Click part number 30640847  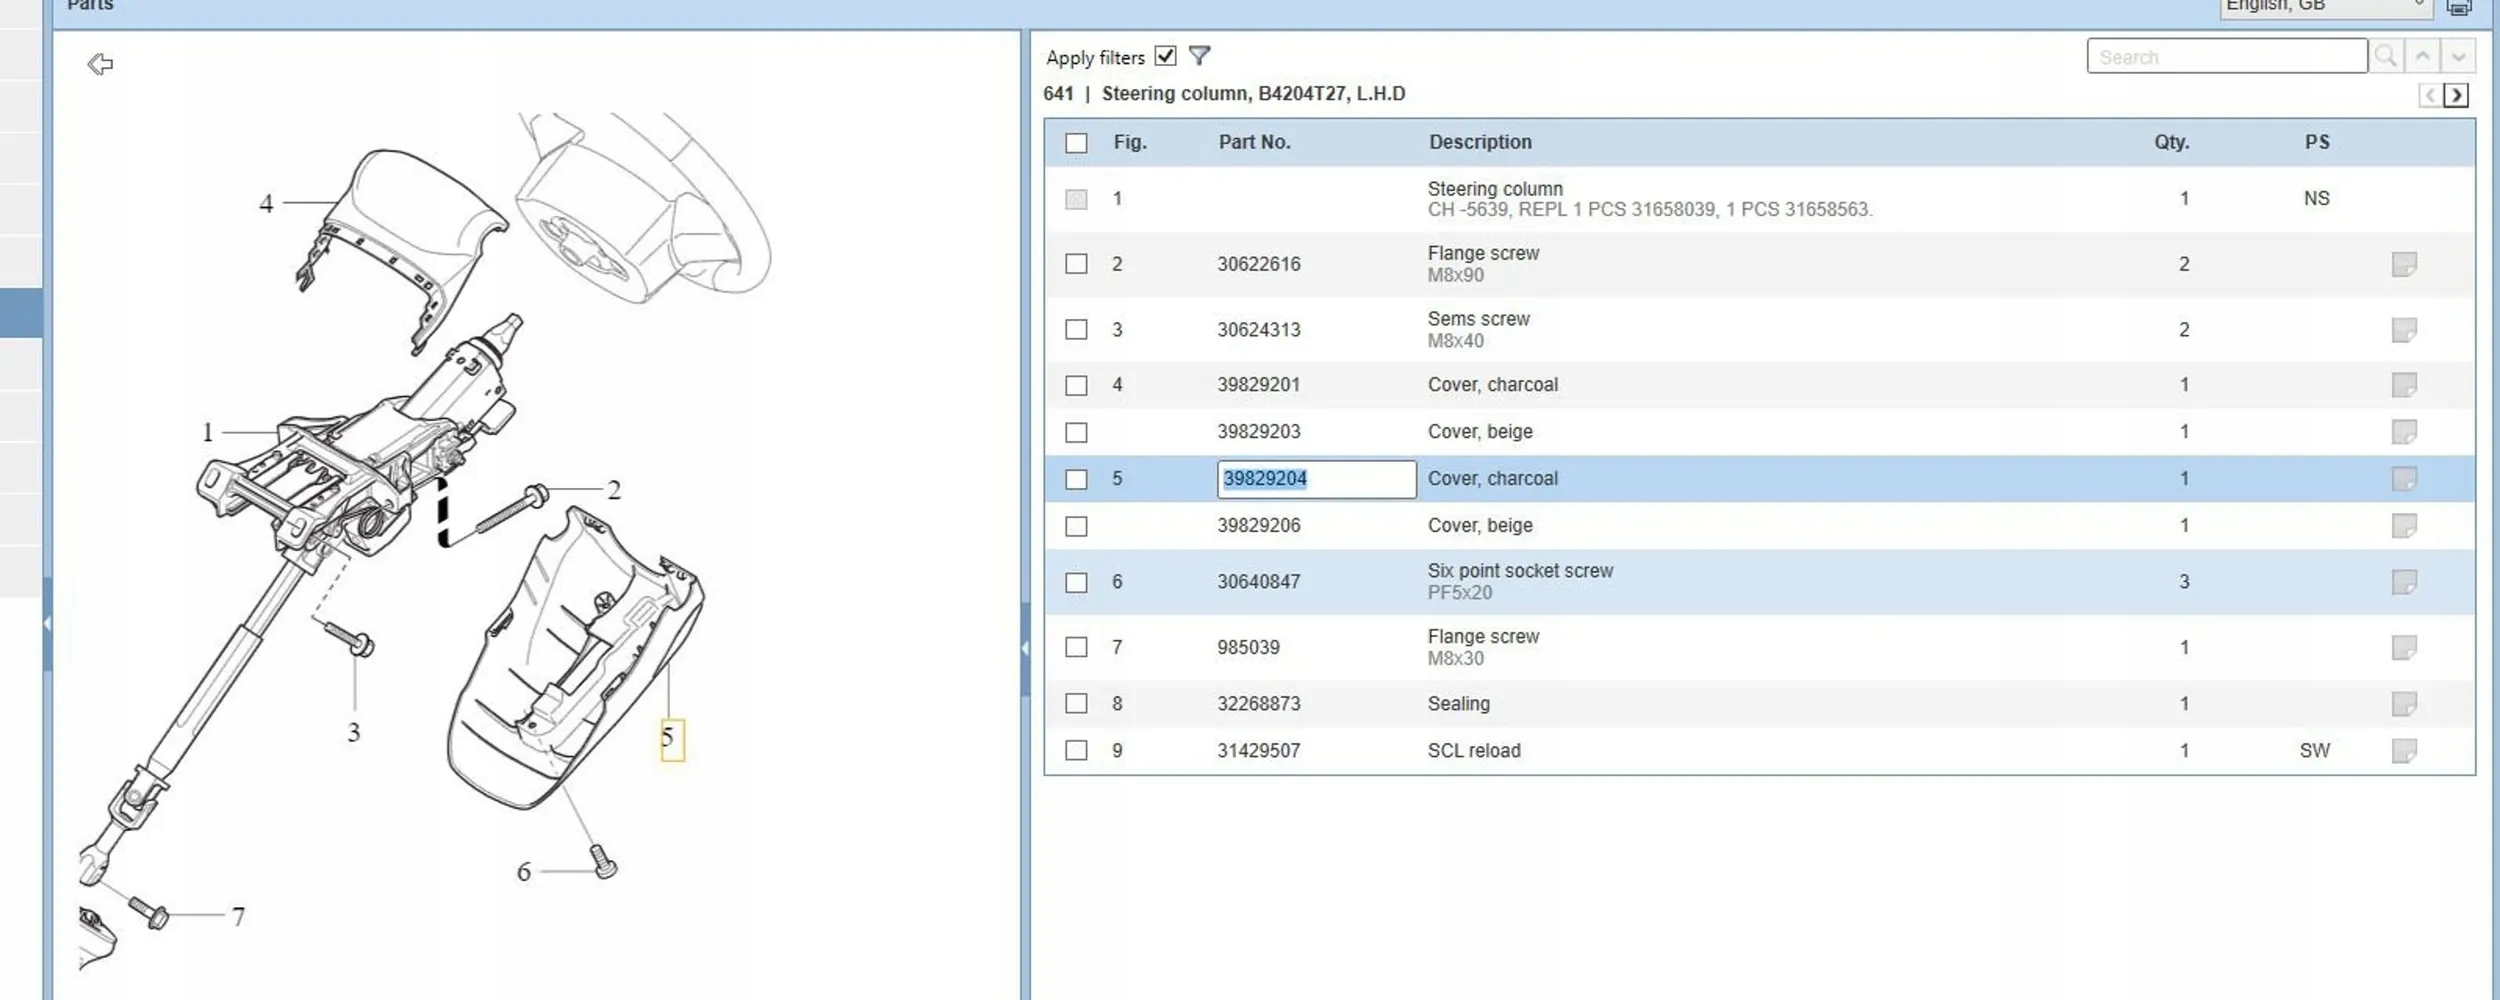coord(1259,582)
